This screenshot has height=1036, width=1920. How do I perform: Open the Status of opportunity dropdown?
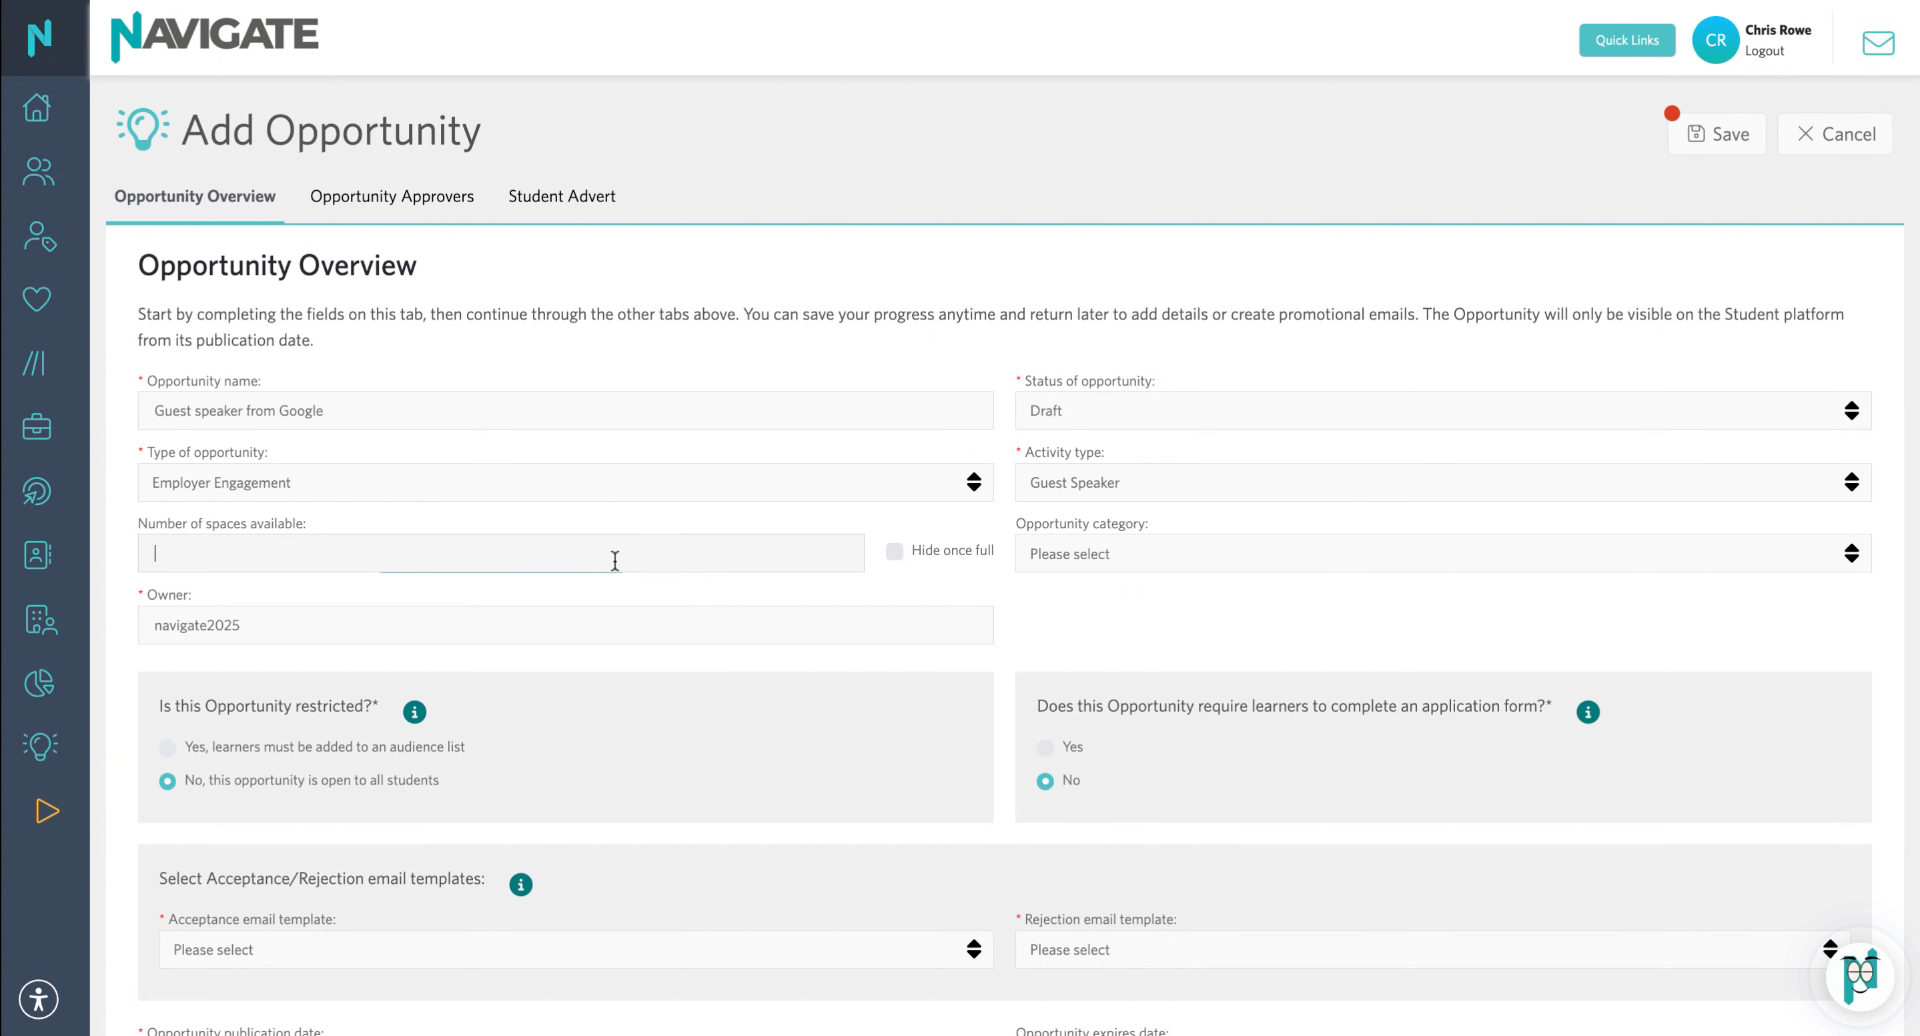click(1443, 411)
